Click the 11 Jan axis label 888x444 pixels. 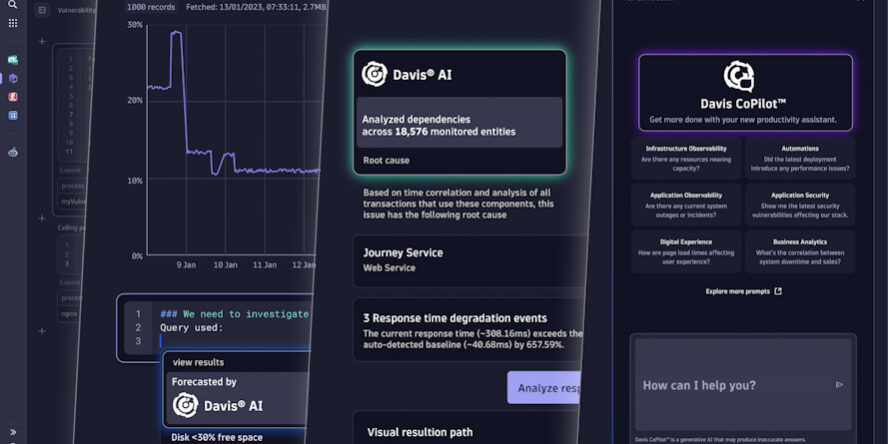pos(264,264)
